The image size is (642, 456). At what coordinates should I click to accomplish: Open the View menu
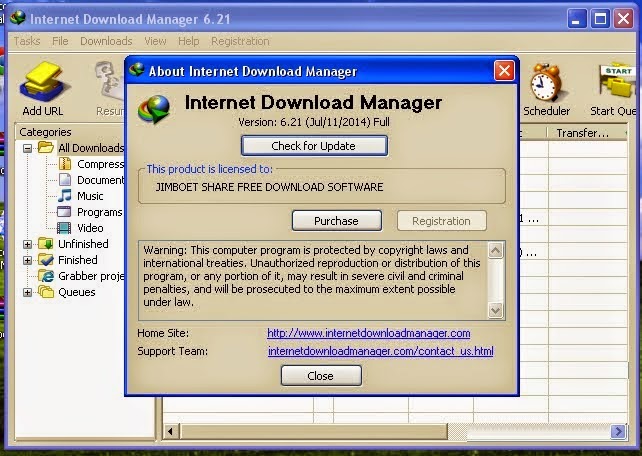(155, 41)
